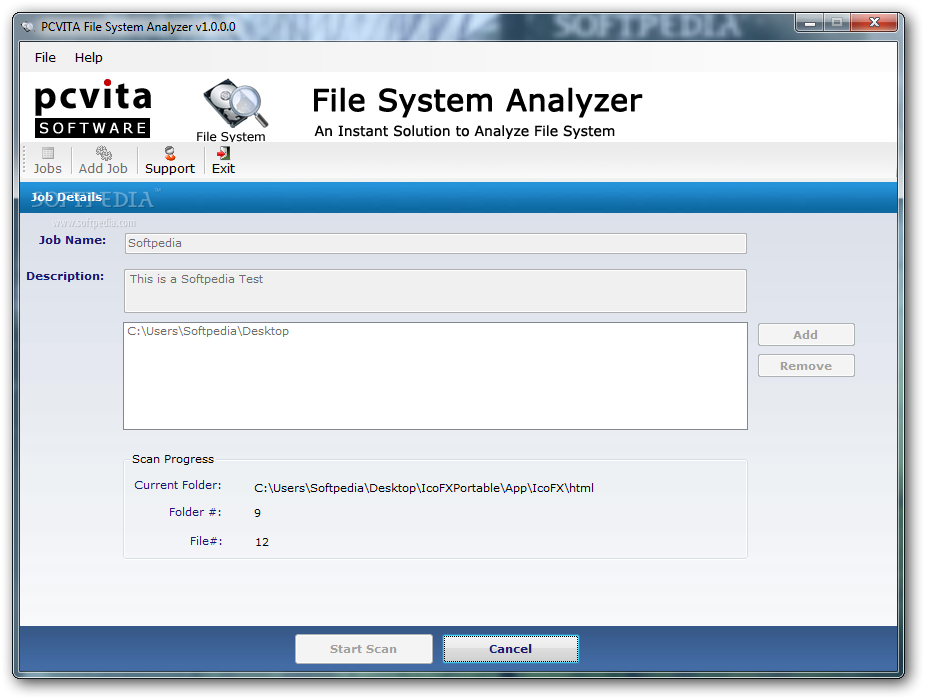Minimize the PCVITA window
Screen dimensions: 925x699
tap(810, 23)
